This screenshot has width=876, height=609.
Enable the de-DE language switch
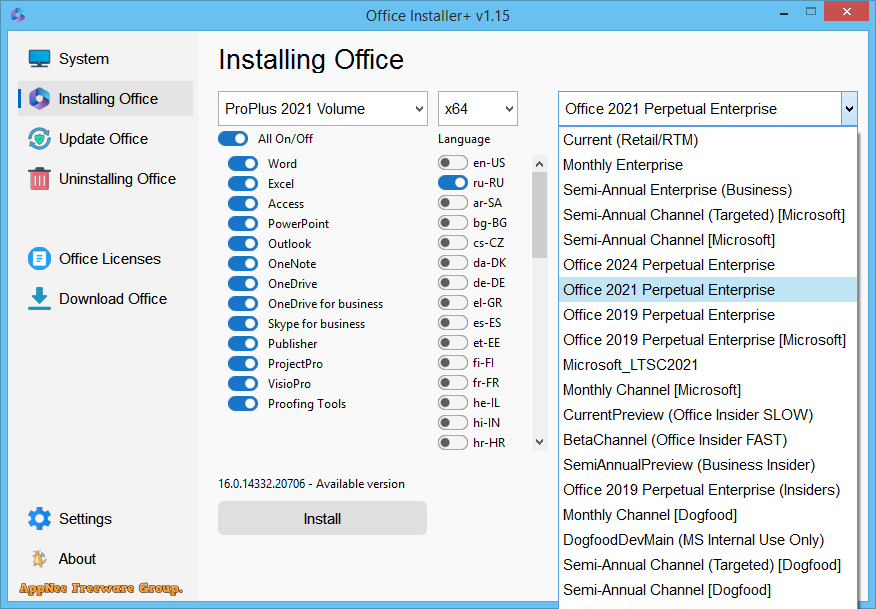point(453,283)
